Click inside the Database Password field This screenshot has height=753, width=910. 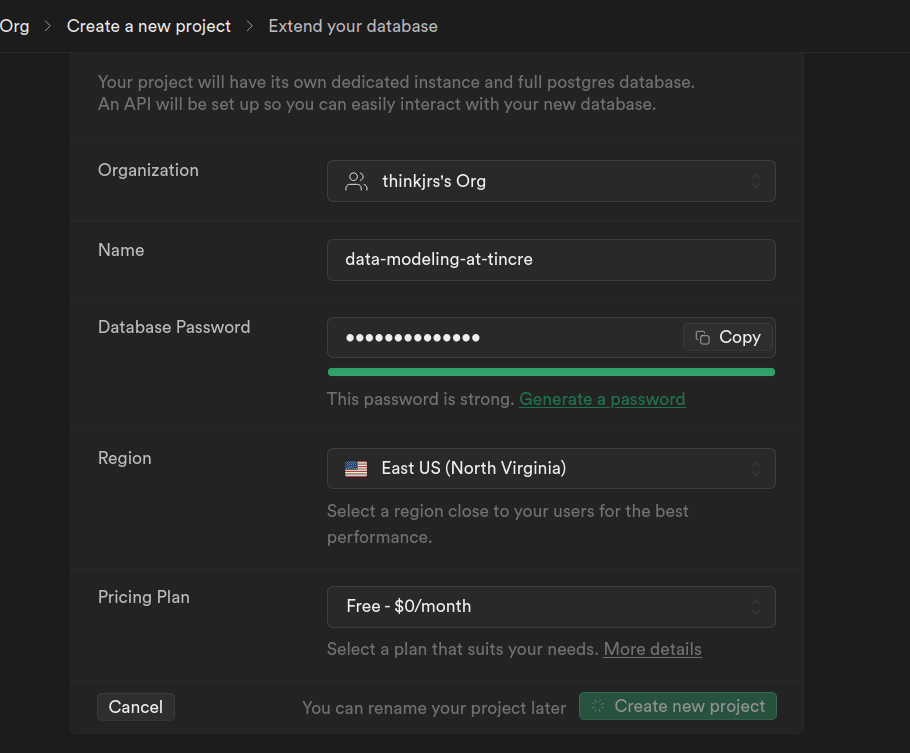pyautogui.click(x=500, y=338)
